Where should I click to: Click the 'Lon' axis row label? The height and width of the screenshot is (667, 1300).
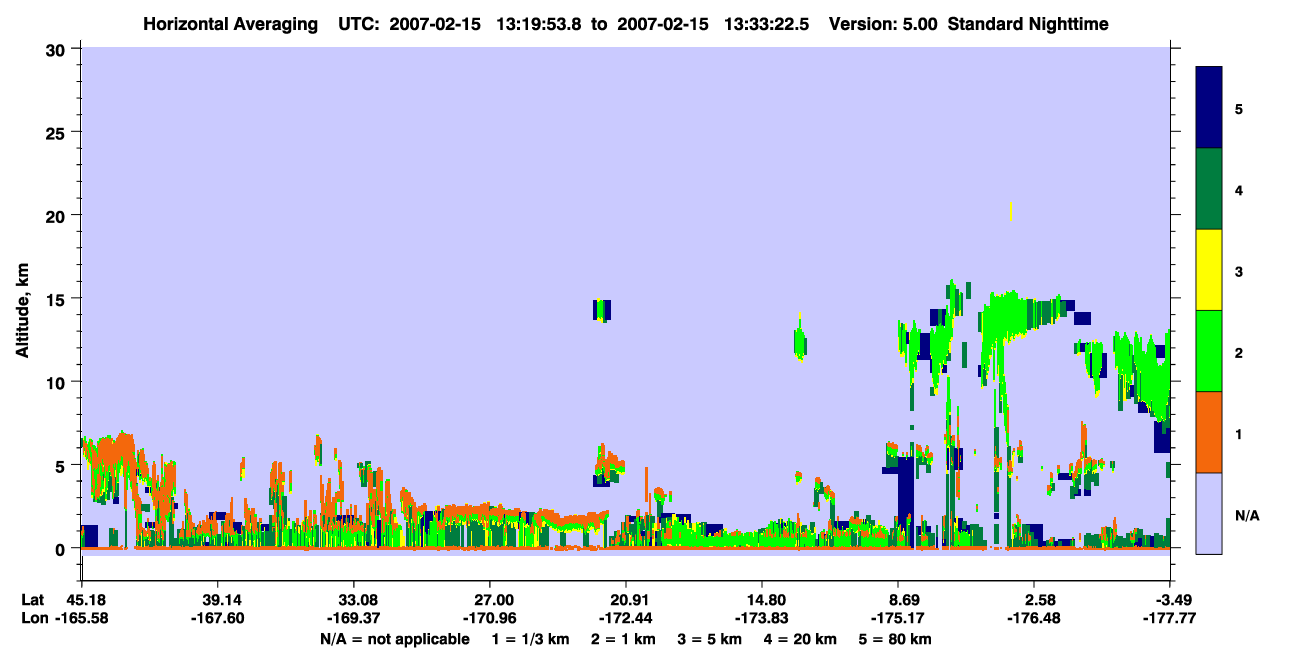tap(33, 618)
